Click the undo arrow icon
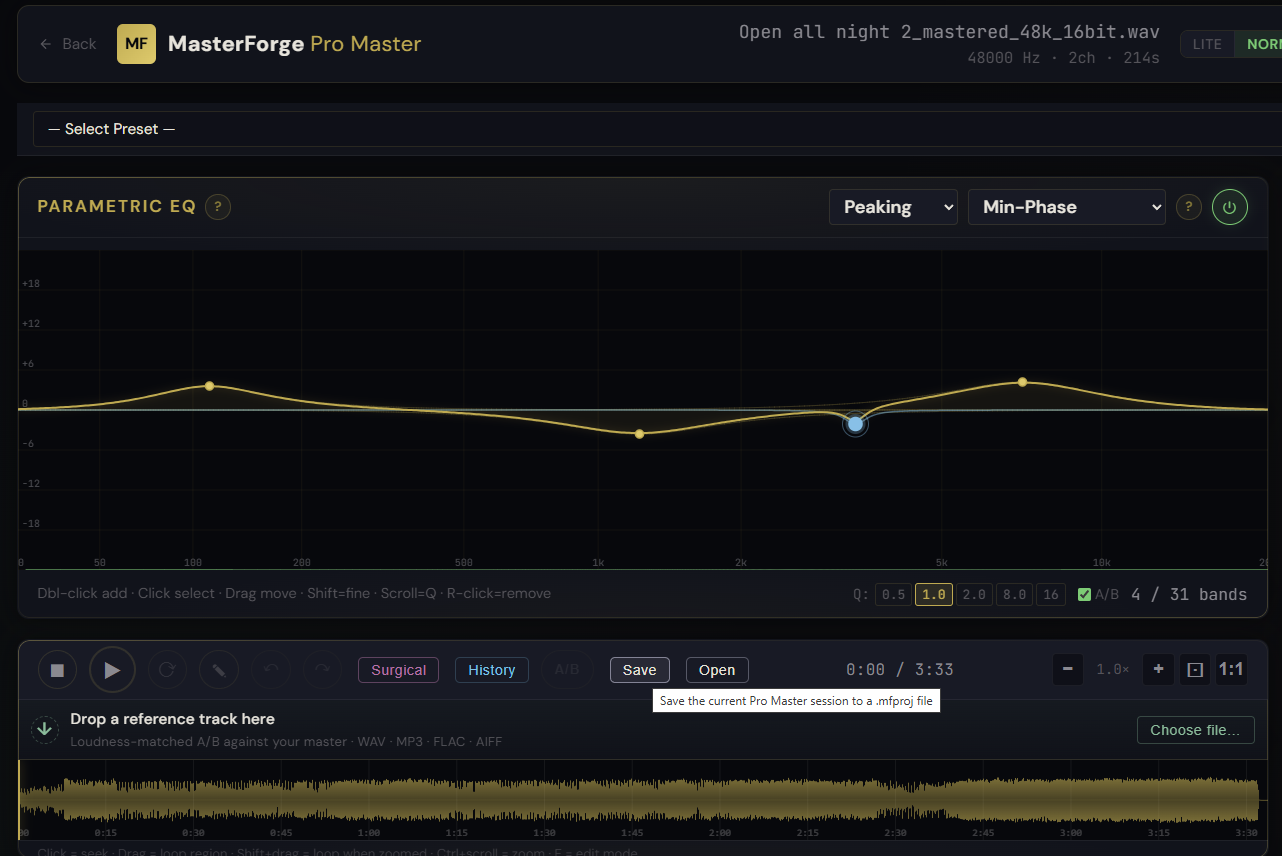The image size is (1282, 856). coord(270,670)
